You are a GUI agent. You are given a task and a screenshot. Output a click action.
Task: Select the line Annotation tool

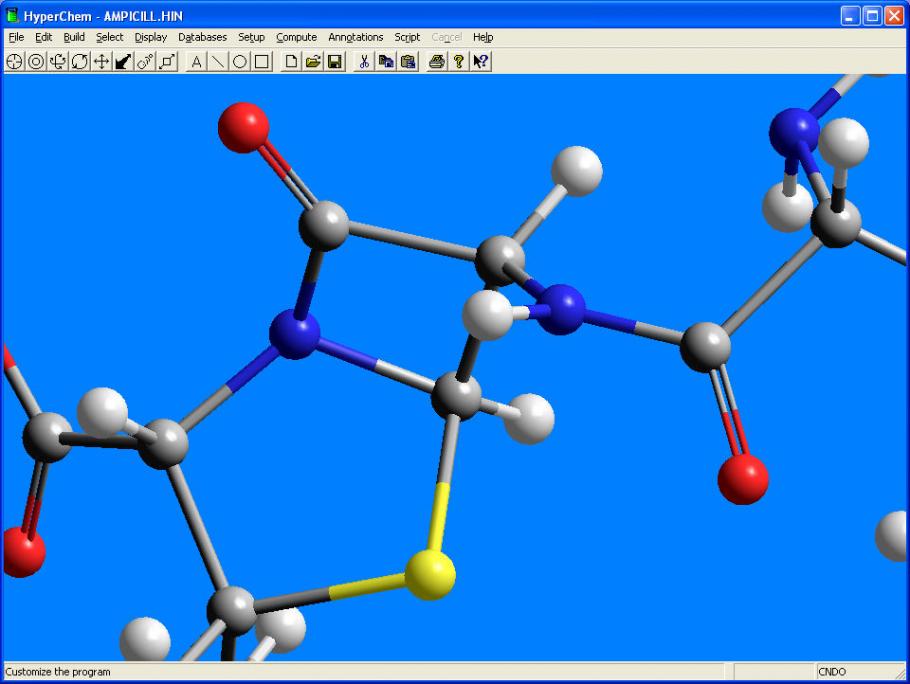pos(218,61)
